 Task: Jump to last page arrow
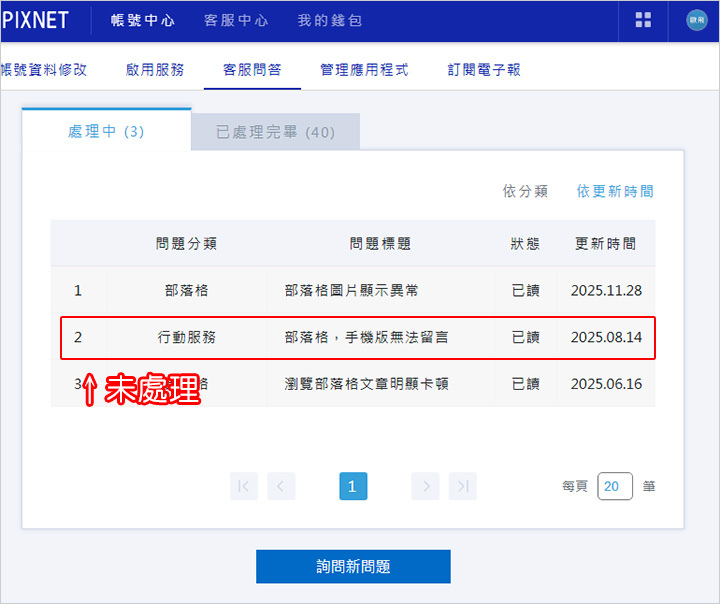click(463, 486)
